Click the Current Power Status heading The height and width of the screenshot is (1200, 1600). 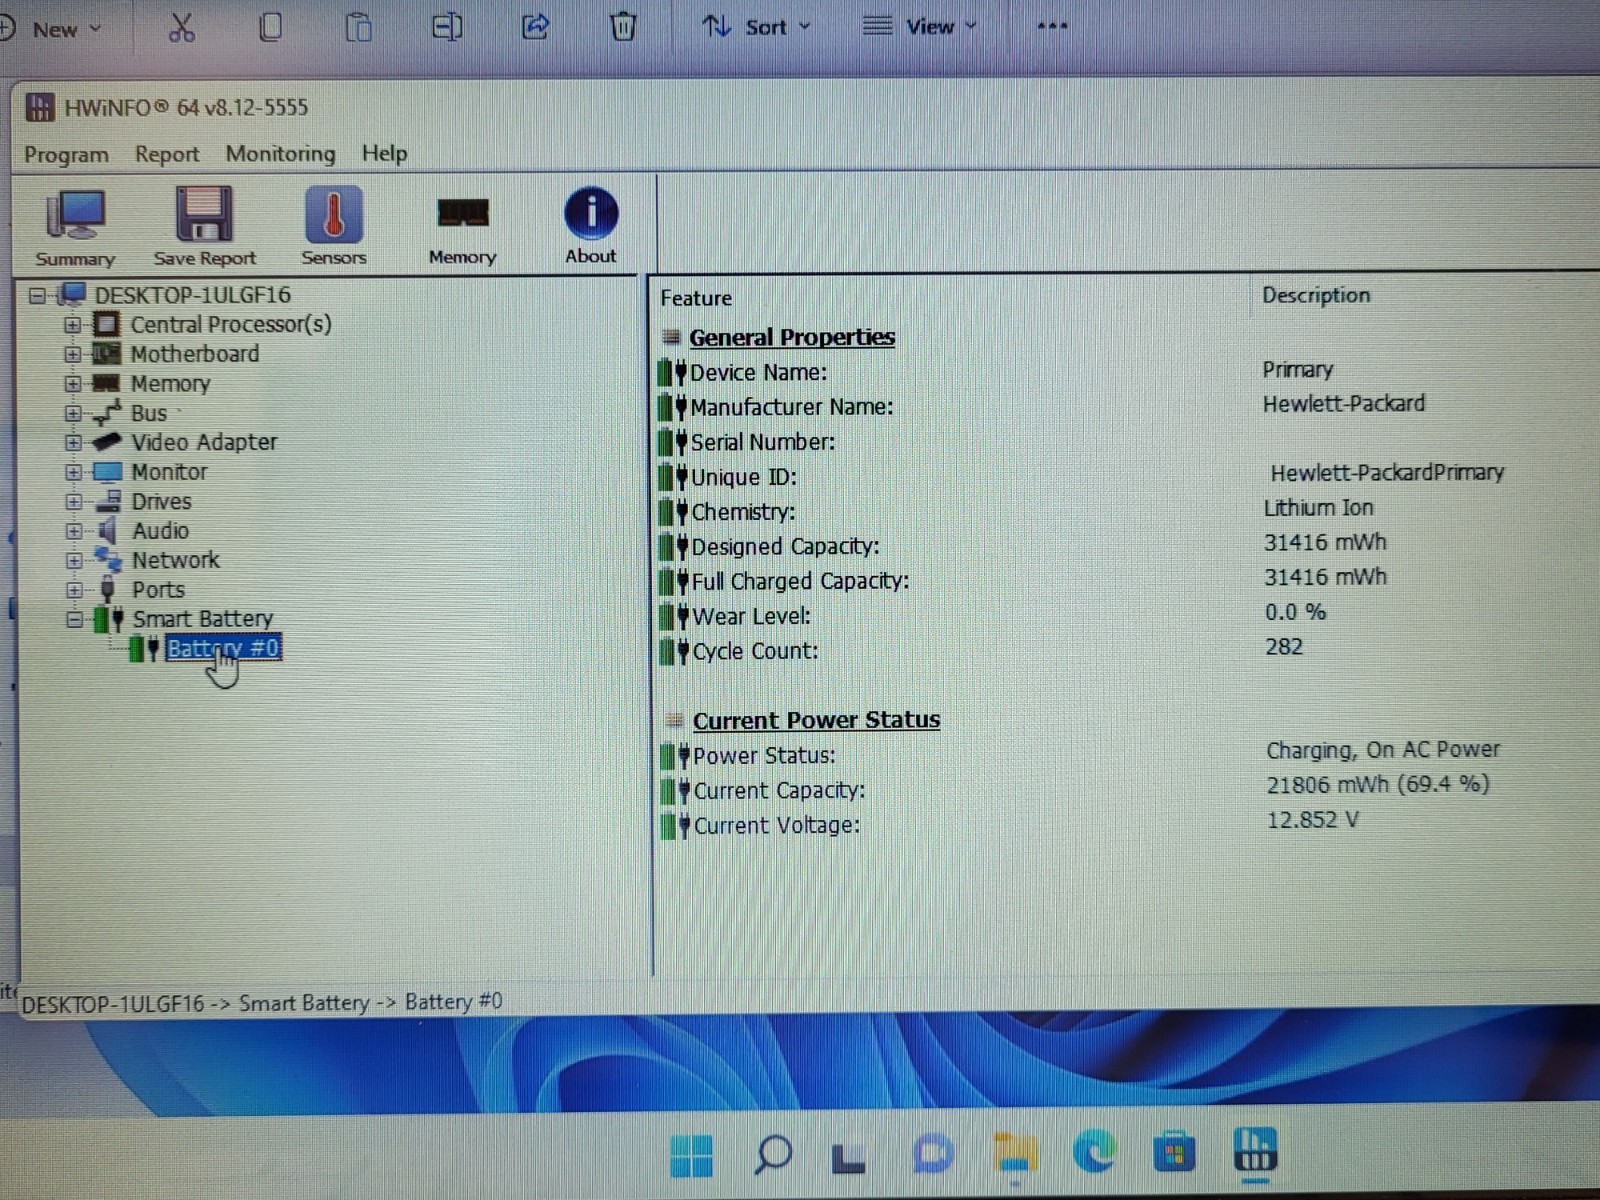click(x=816, y=720)
